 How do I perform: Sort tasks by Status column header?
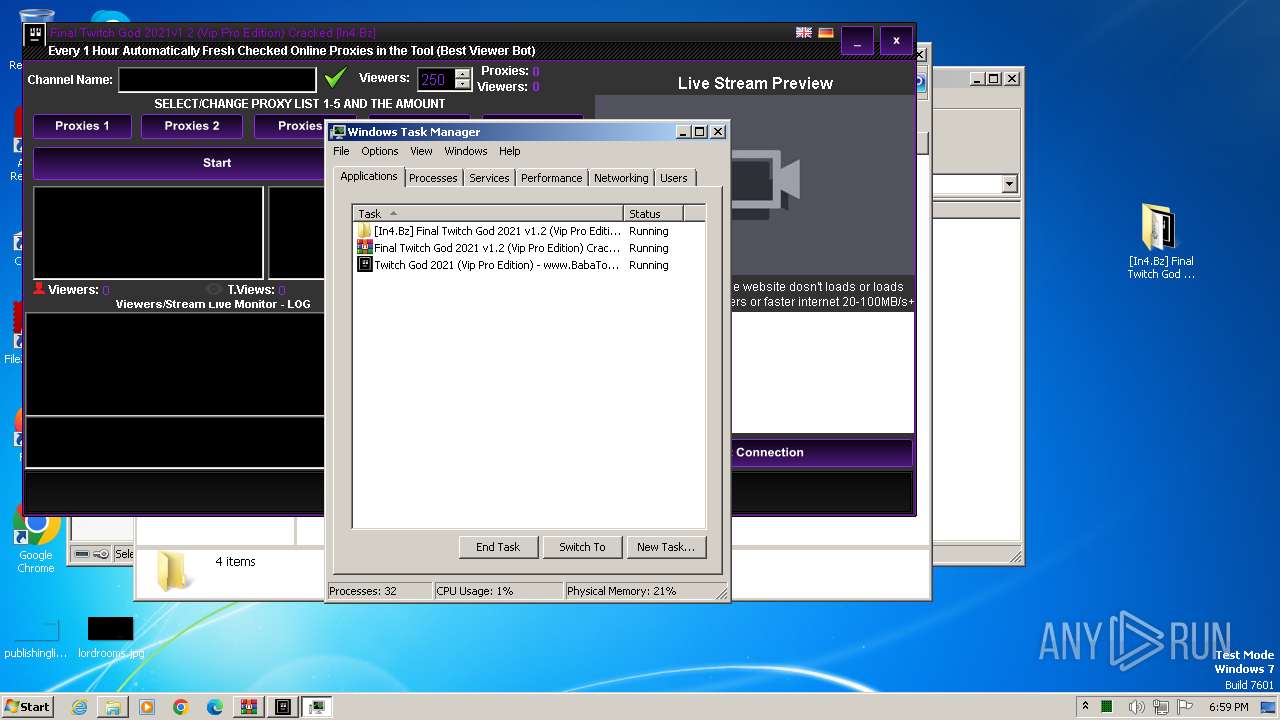pos(654,213)
